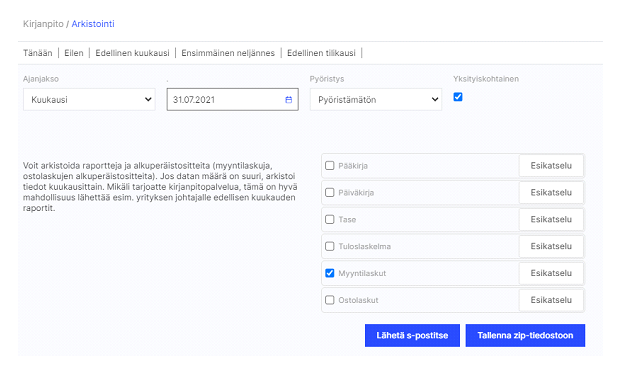Click the date field showing 31.07.2021
Image resolution: width=632 pixels, height=371 pixels.
[233, 100]
